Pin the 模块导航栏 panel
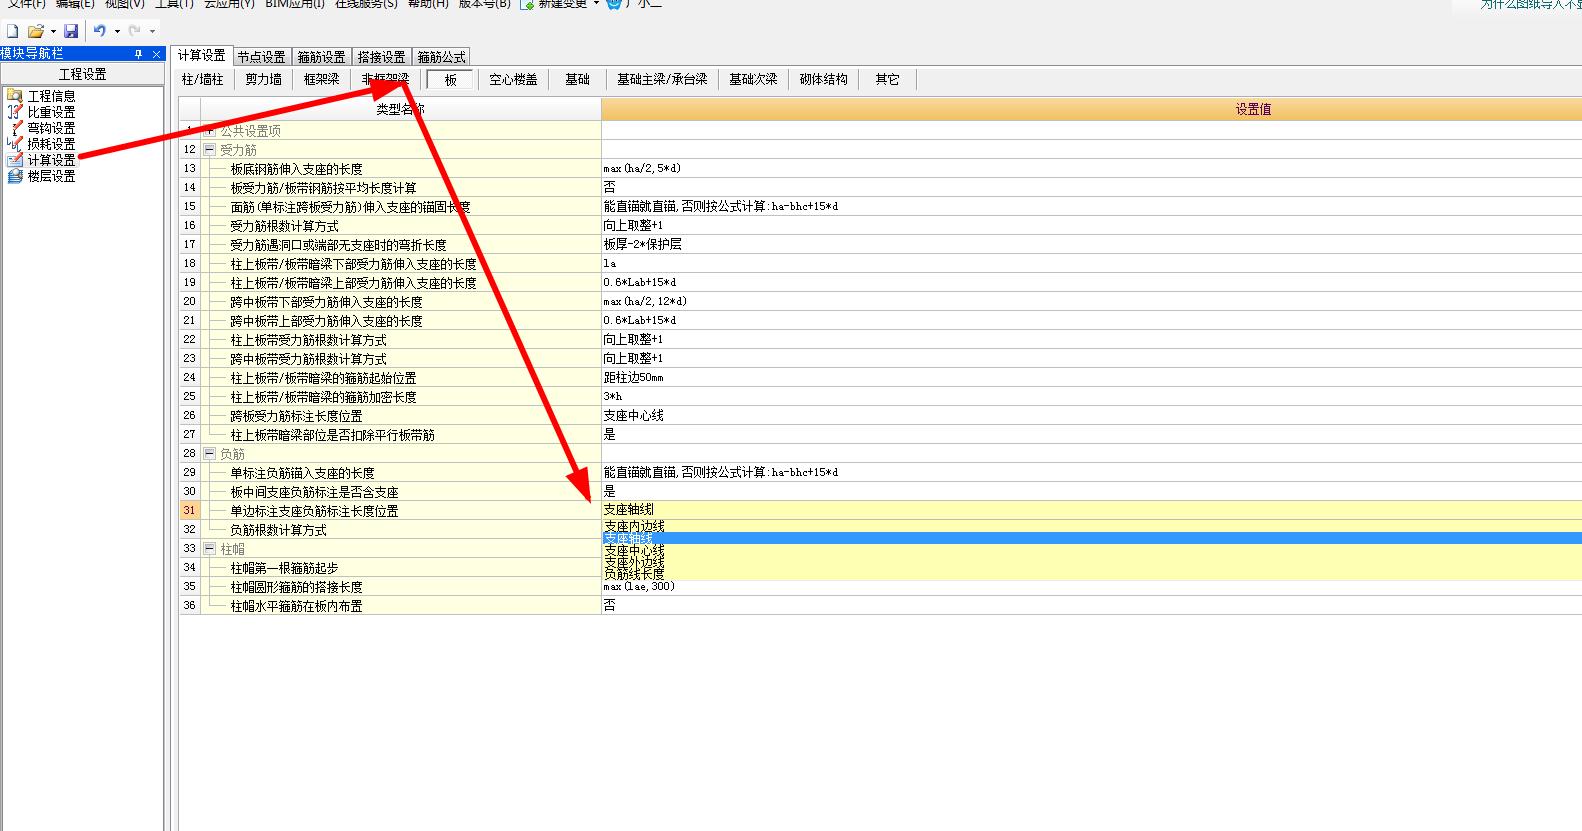Screen dimensions: 1582x831 (139, 54)
